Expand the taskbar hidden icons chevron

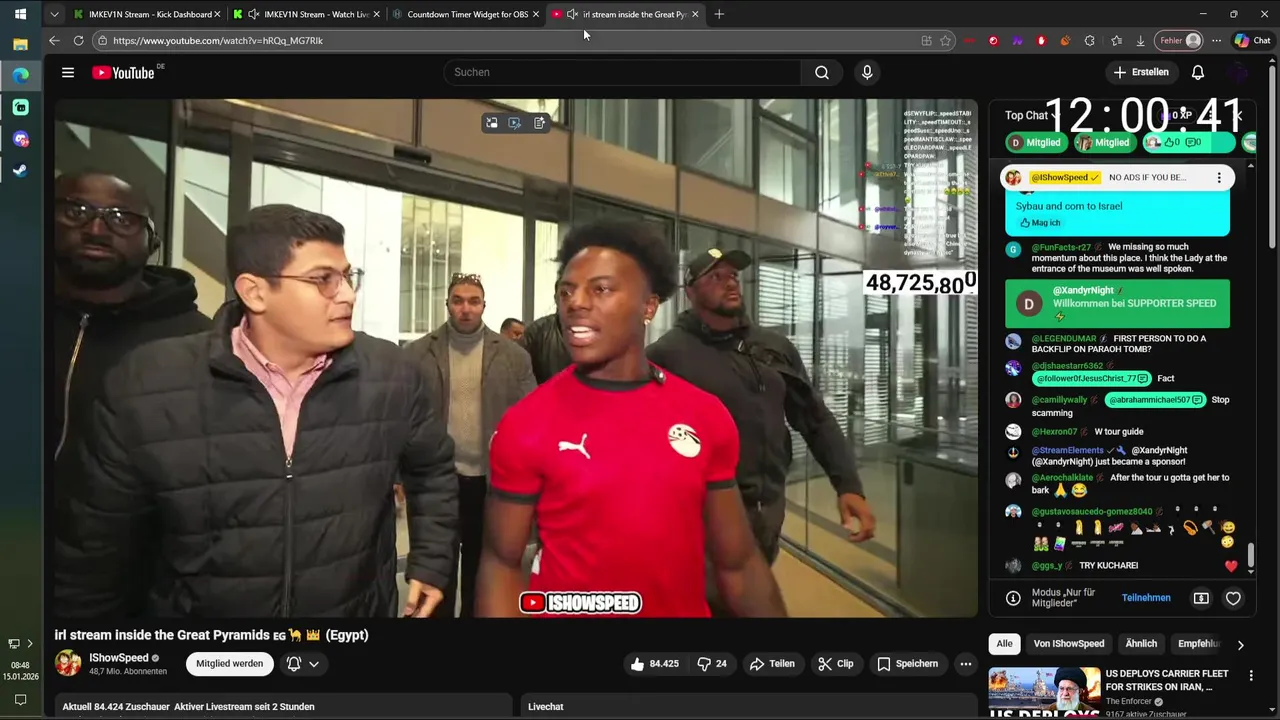point(29,643)
